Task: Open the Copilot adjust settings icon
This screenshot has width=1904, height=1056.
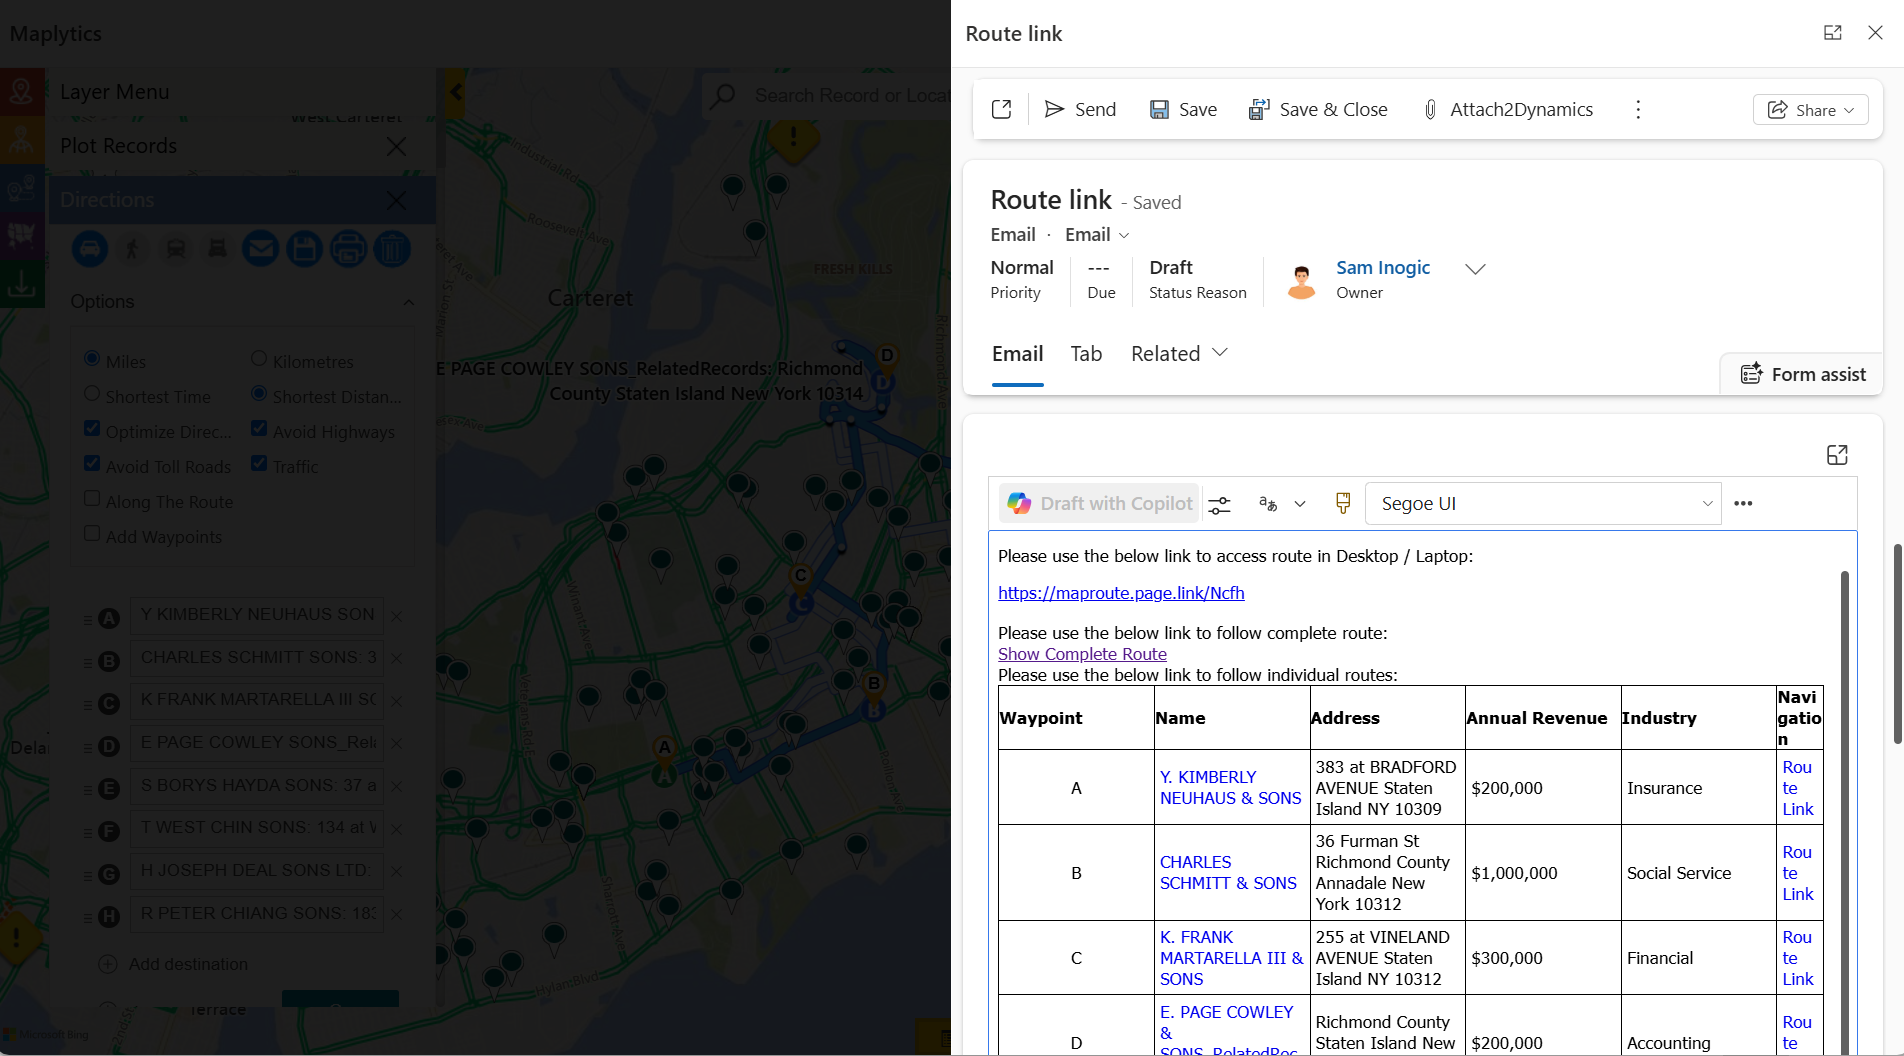Action: click(x=1219, y=504)
